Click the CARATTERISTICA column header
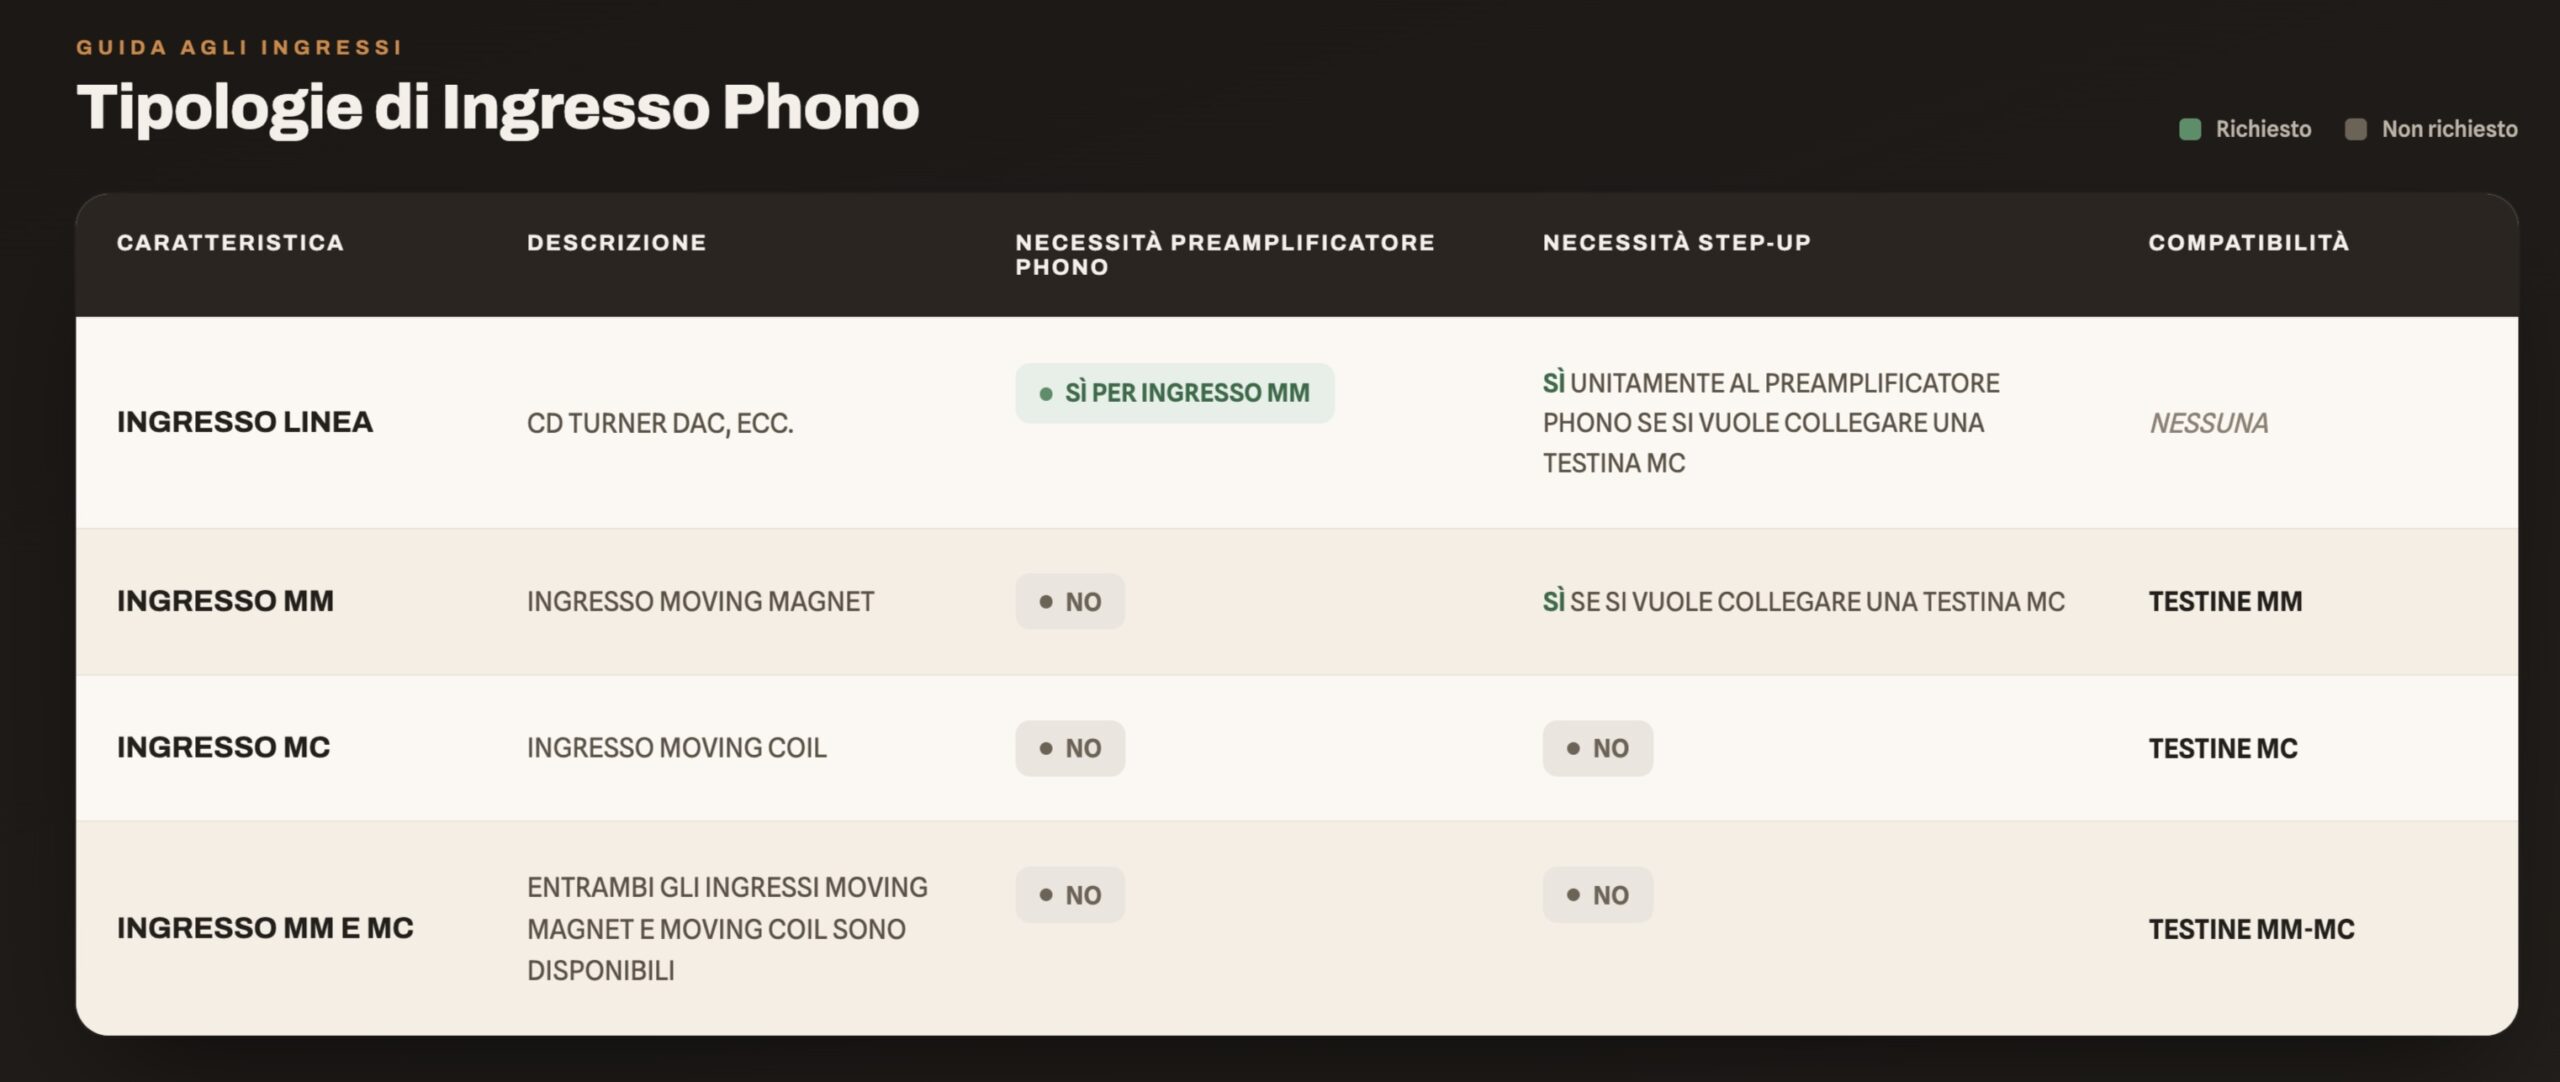The height and width of the screenshot is (1082, 2560). pyautogui.click(x=230, y=243)
